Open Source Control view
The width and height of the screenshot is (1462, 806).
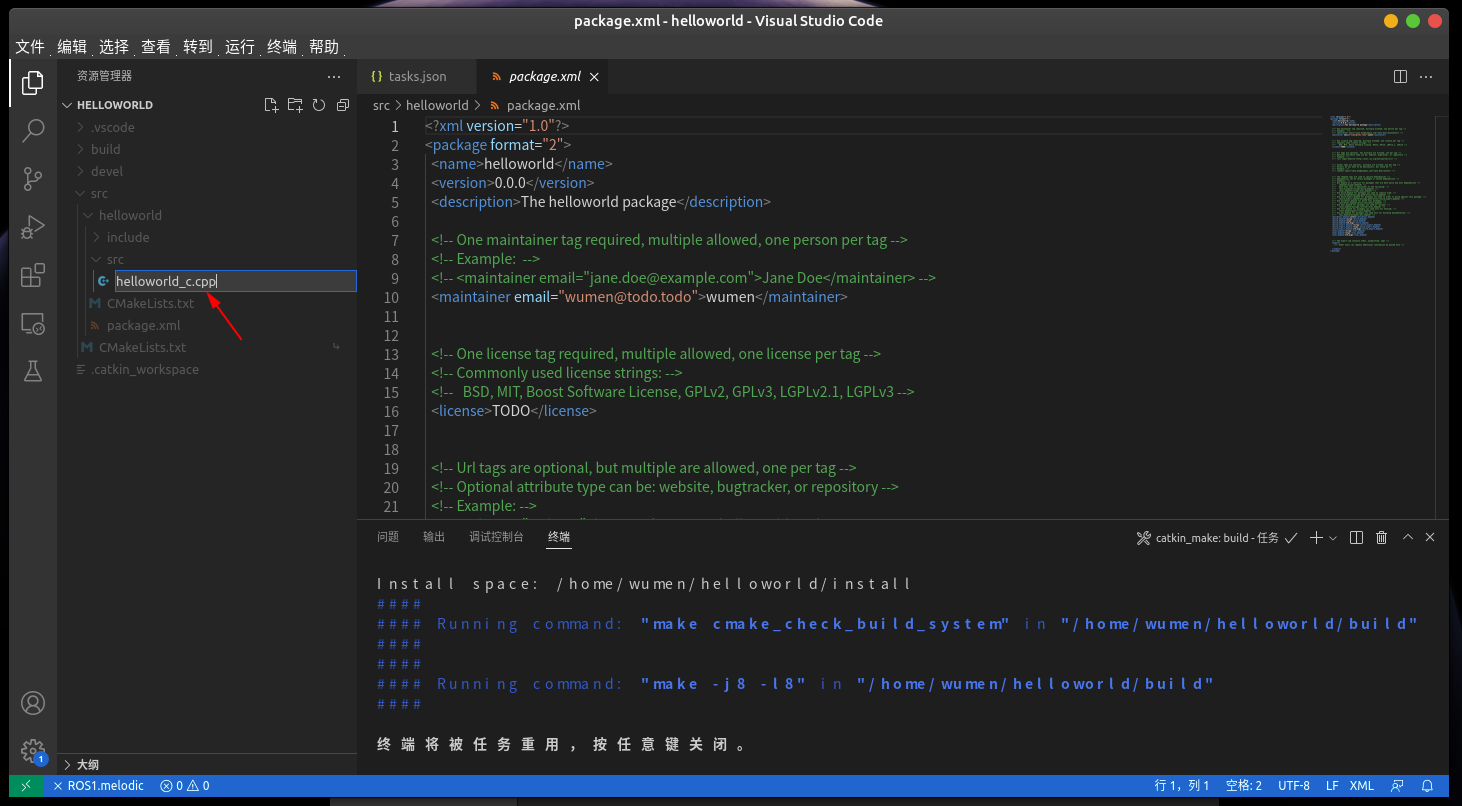(33, 178)
